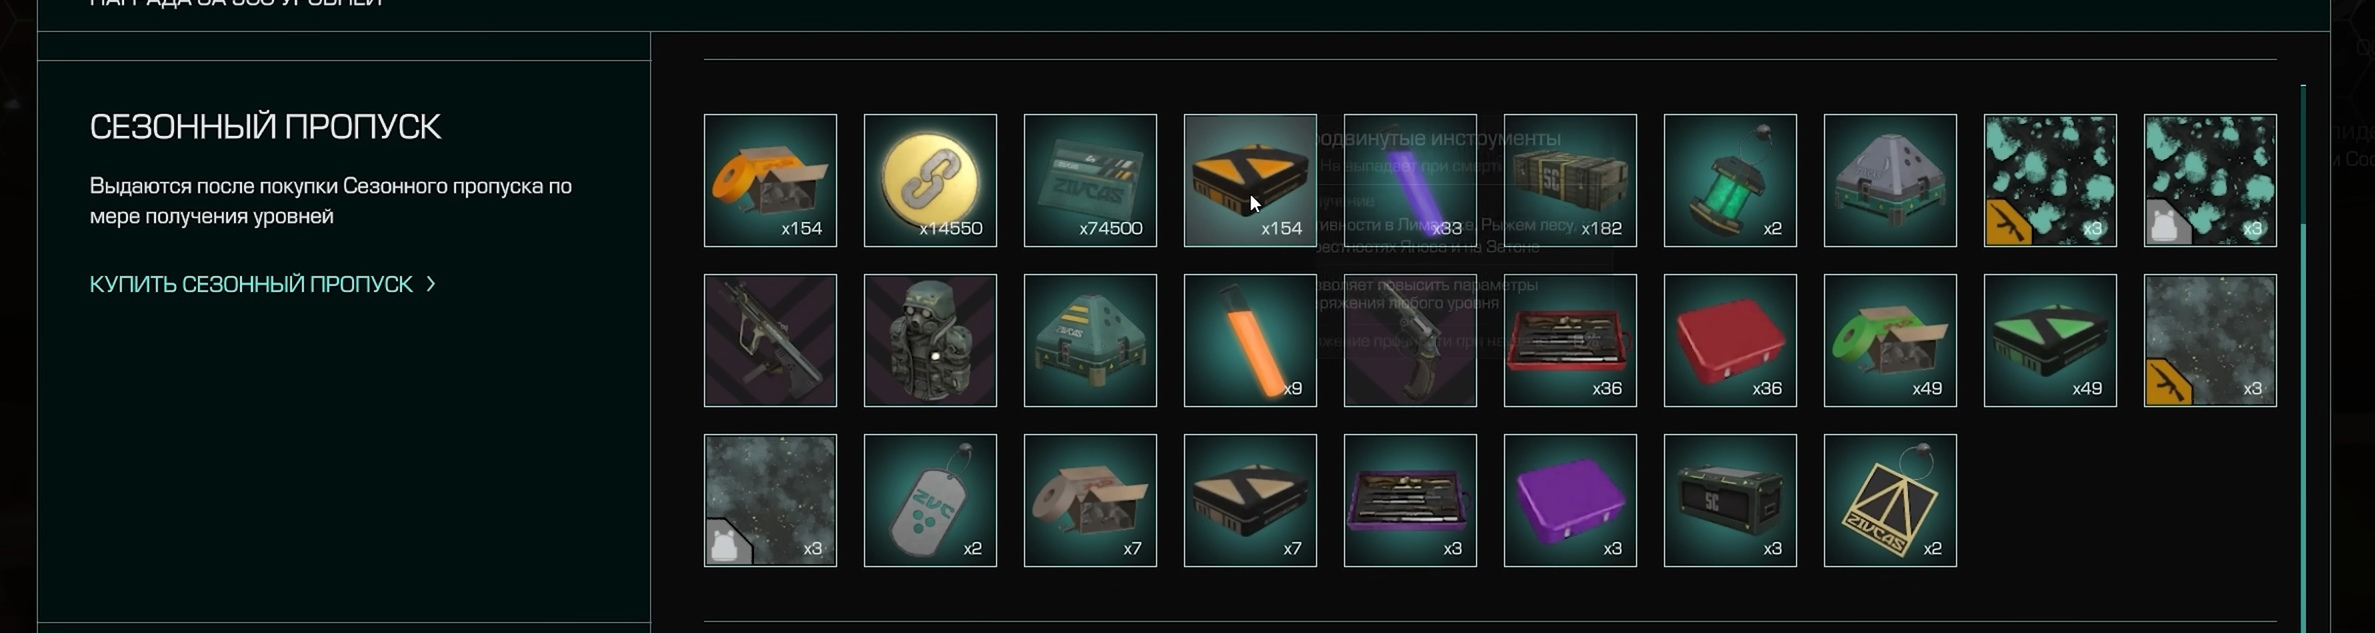Click the SC ammo crate x182 reward
This screenshot has height=633, width=2375.
pyautogui.click(x=1570, y=180)
